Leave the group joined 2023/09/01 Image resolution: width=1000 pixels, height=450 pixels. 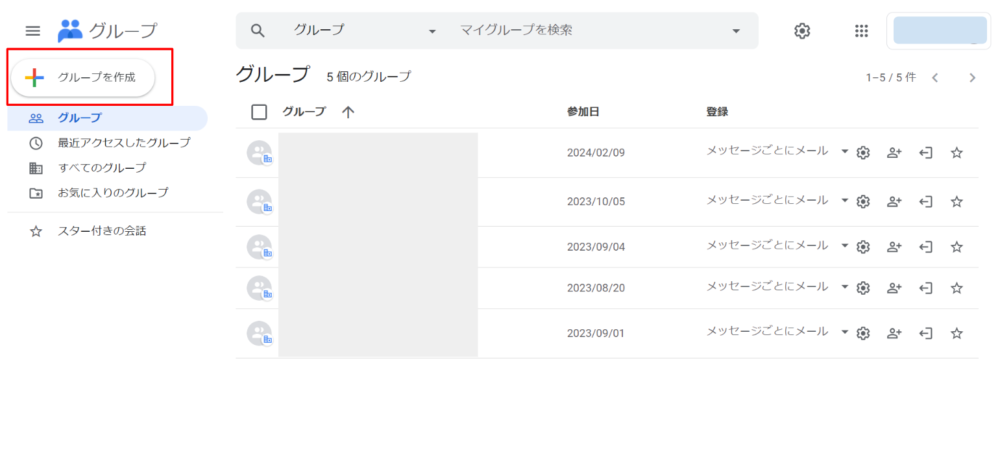coord(925,333)
